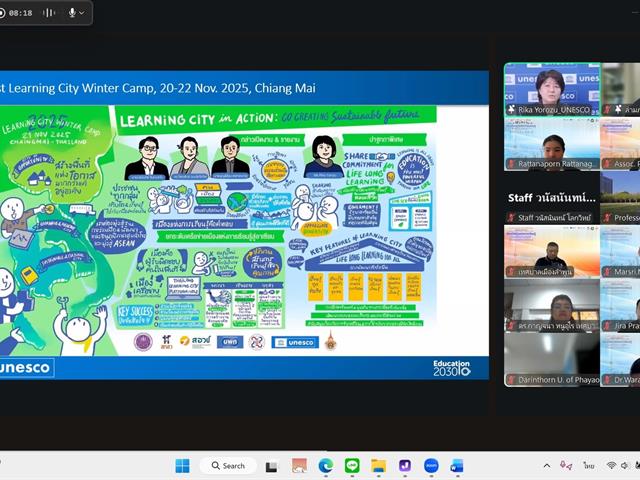Click the taskbar Search box
The height and width of the screenshot is (480, 640).
coord(227,466)
